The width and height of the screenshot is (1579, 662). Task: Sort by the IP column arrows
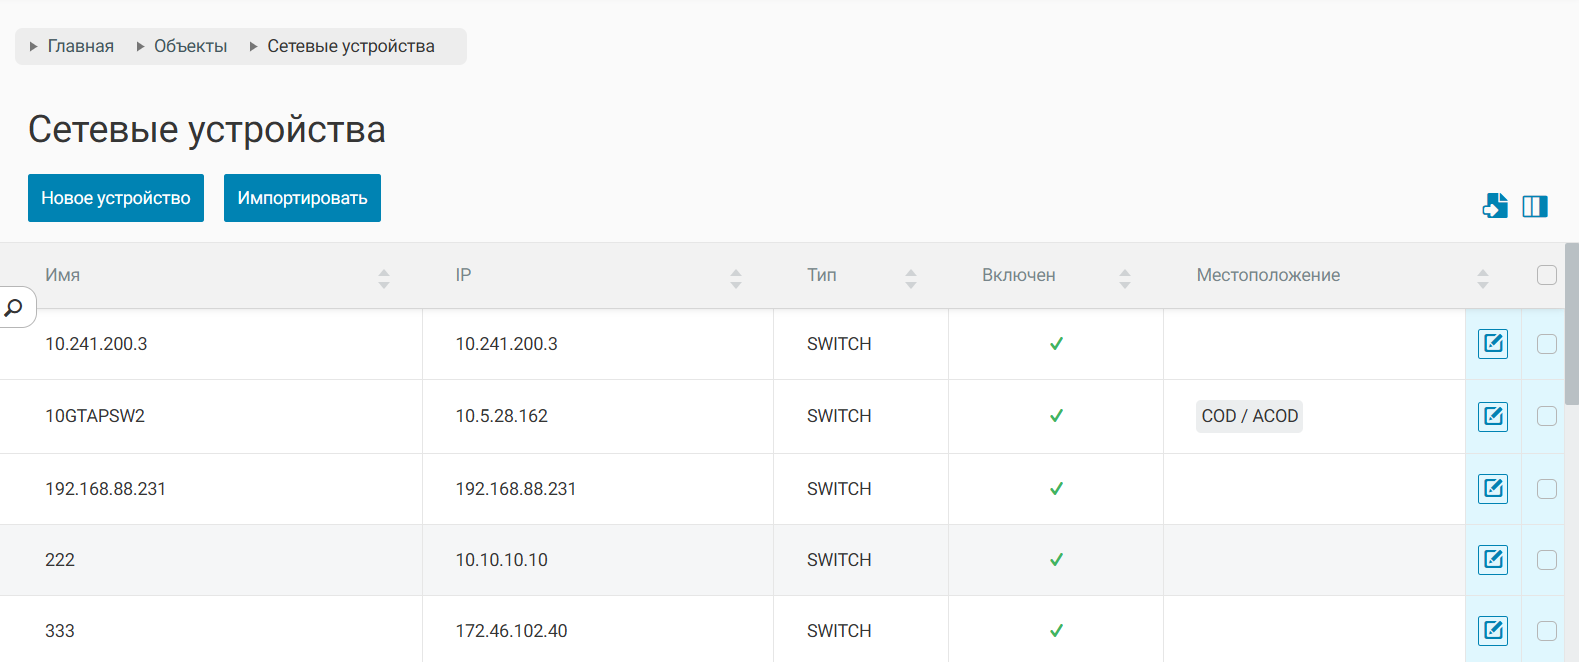coord(736,278)
